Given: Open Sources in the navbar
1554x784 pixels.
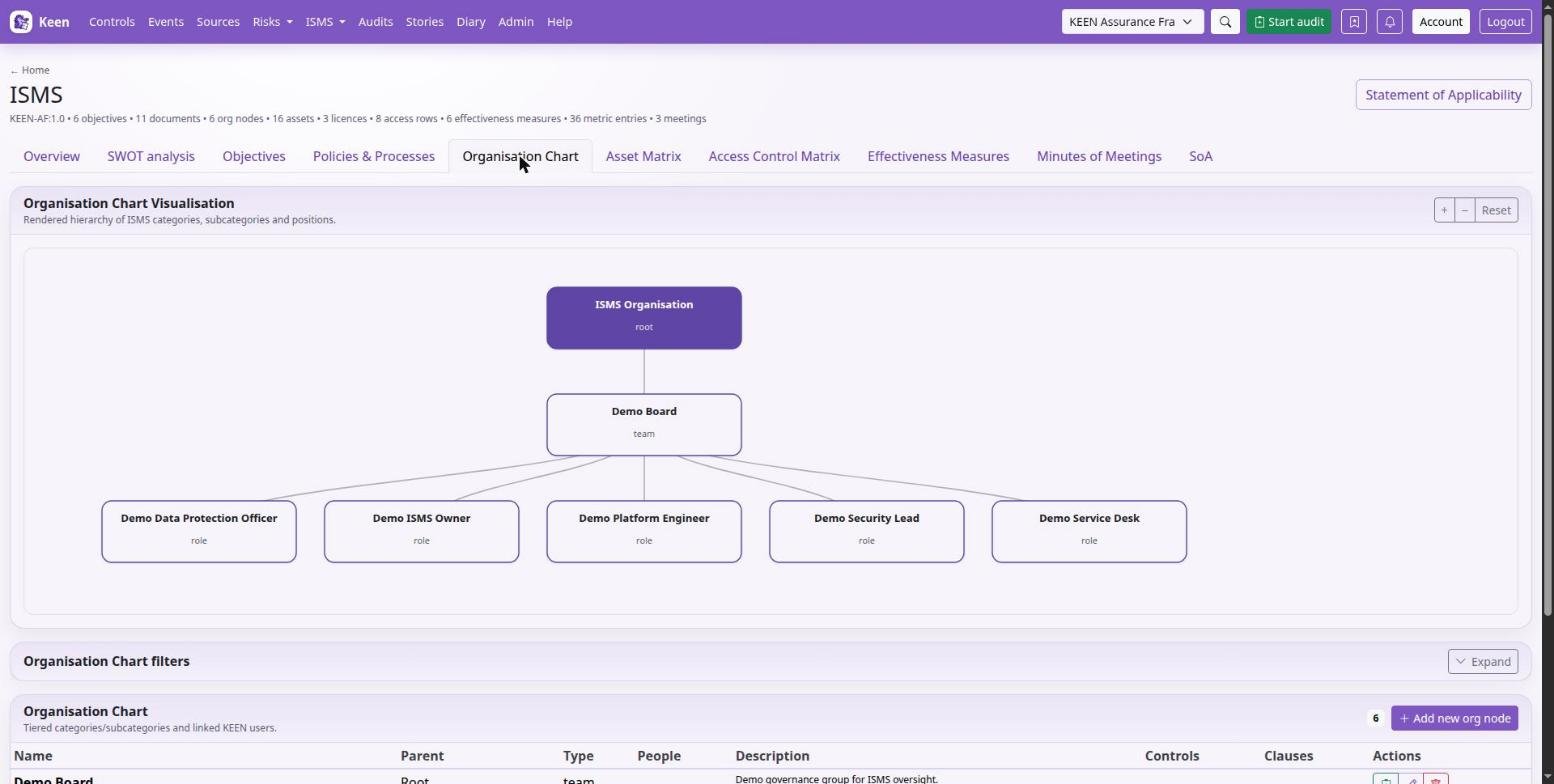Looking at the screenshot, I should click(218, 22).
